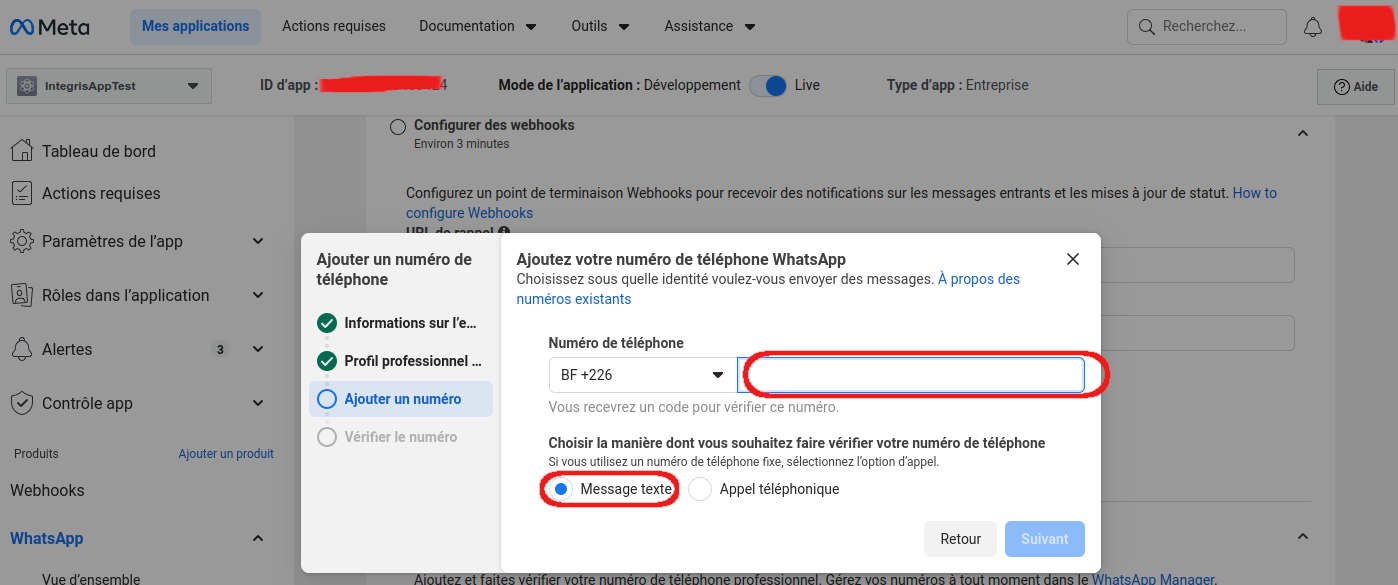Click the collapse arrow in the lower right section

[1303, 537]
